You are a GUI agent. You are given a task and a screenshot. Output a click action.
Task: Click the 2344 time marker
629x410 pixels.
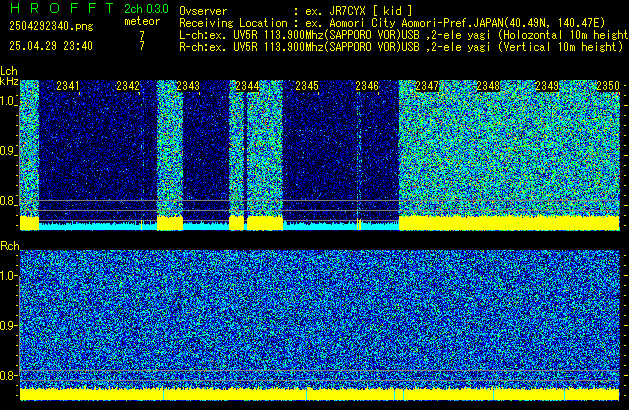coord(248,86)
